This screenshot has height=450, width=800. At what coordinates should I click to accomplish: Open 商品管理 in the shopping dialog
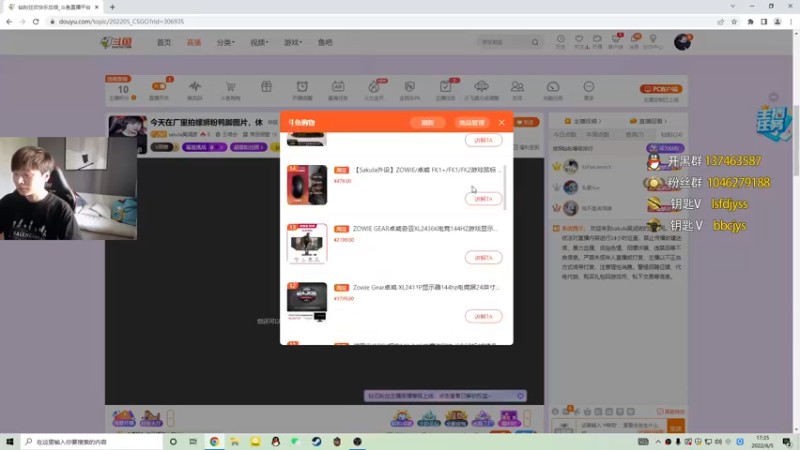coord(471,122)
